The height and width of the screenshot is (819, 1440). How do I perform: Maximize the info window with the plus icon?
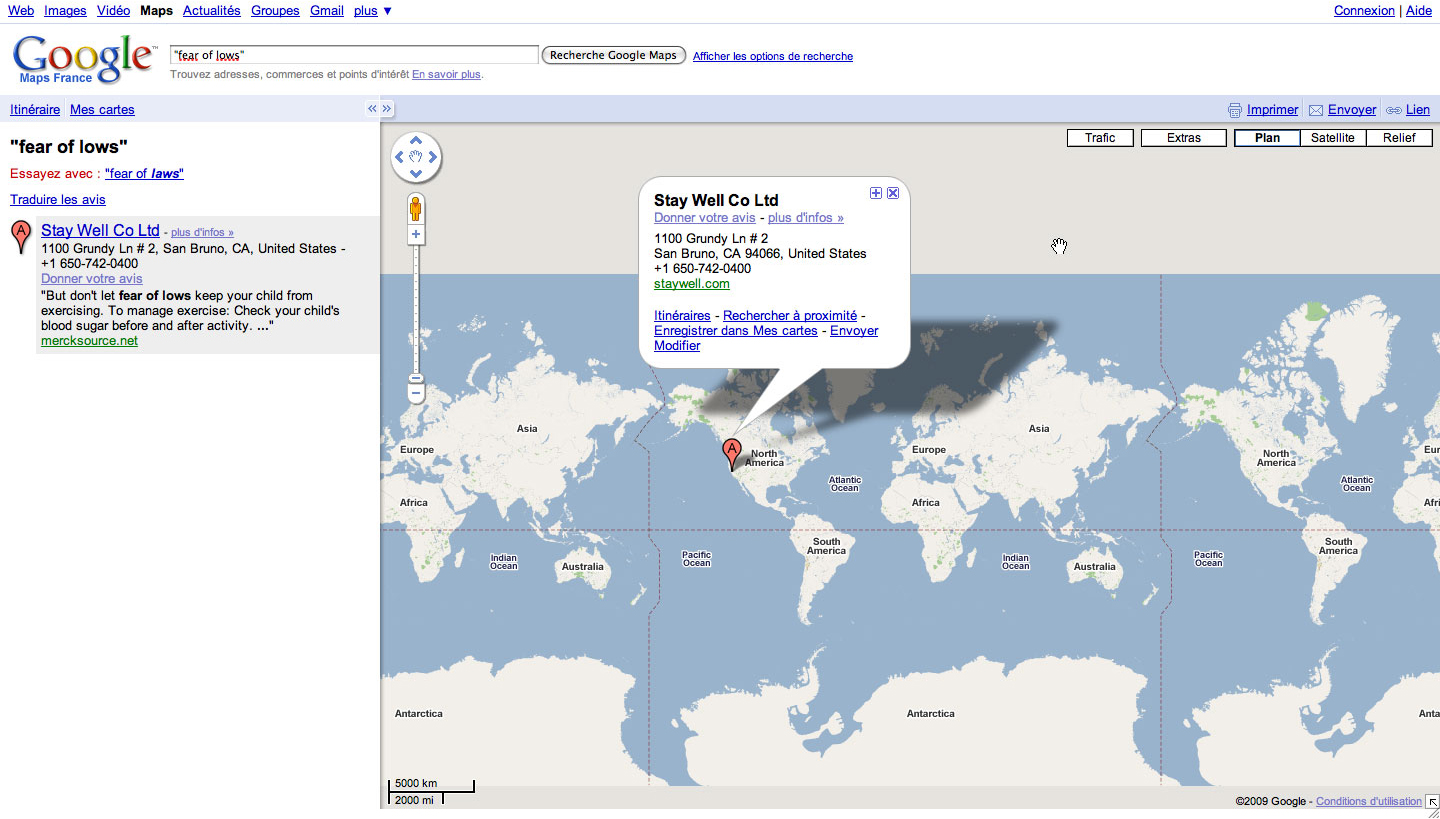tap(876, 193)
